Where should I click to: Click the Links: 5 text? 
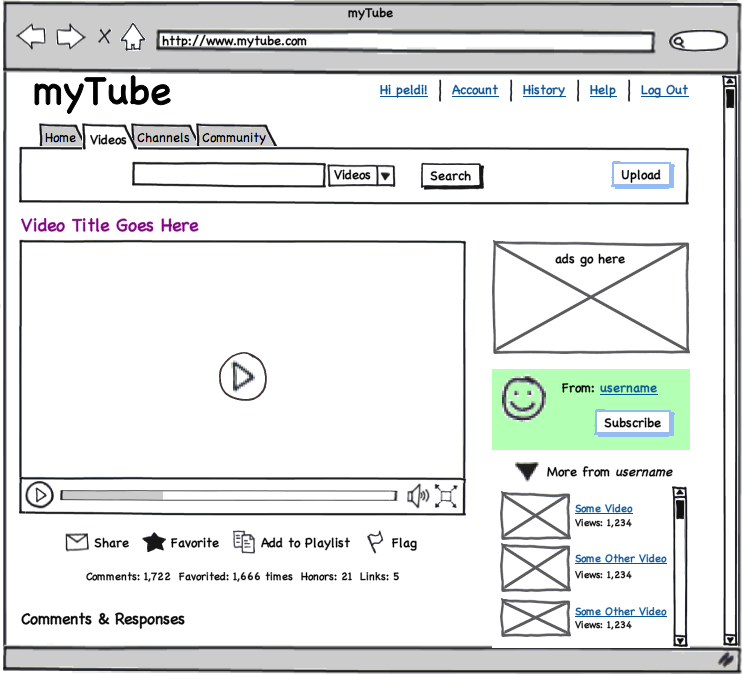pyautogui.click(x=380, y=576)
